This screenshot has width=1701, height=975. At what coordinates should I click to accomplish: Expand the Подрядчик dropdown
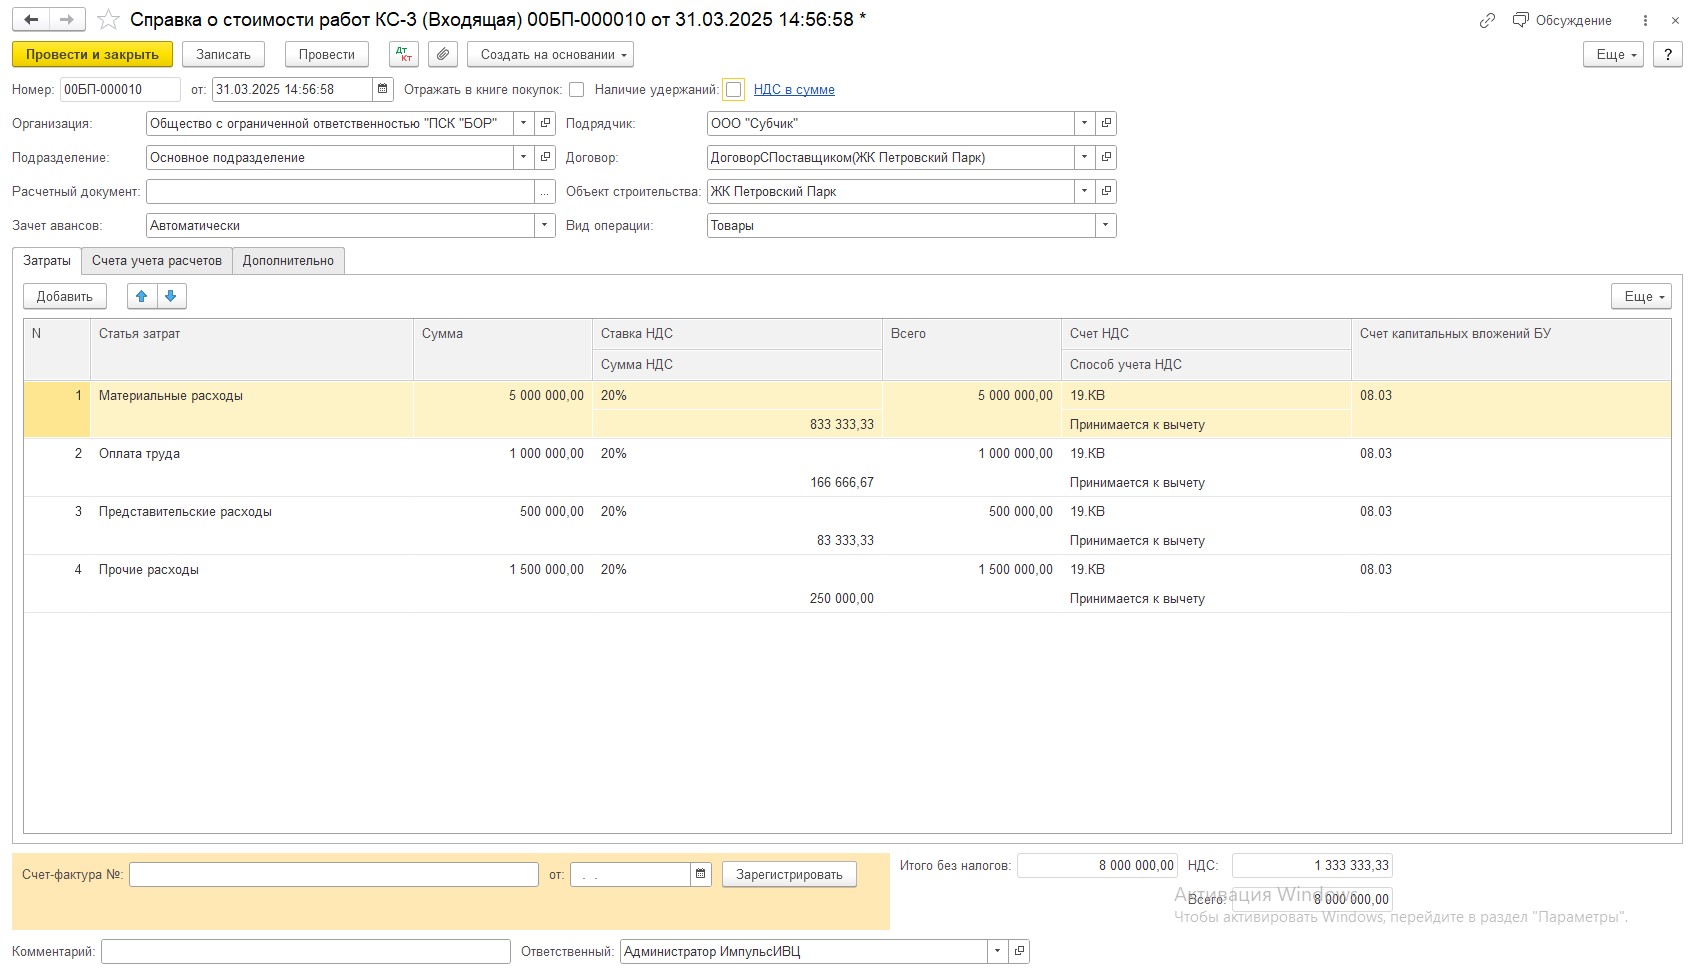(1085, 124)
